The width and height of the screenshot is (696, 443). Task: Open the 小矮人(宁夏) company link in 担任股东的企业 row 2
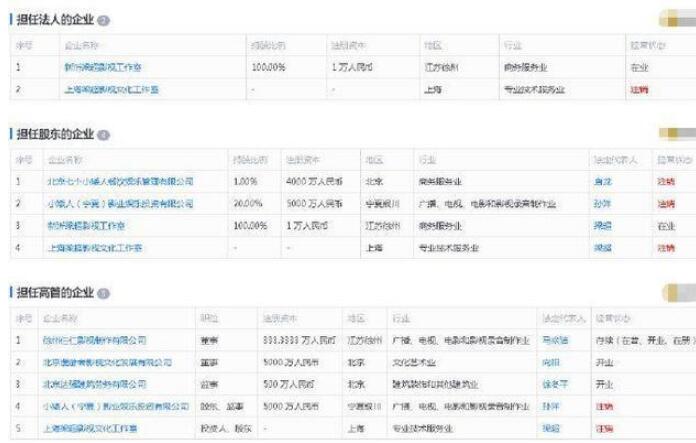tap(120, 204)
